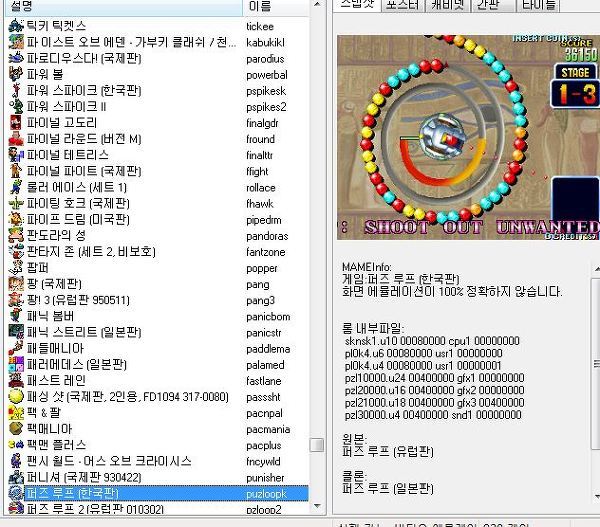Select the 팝퍼 game icon

[x=16, y=267]
